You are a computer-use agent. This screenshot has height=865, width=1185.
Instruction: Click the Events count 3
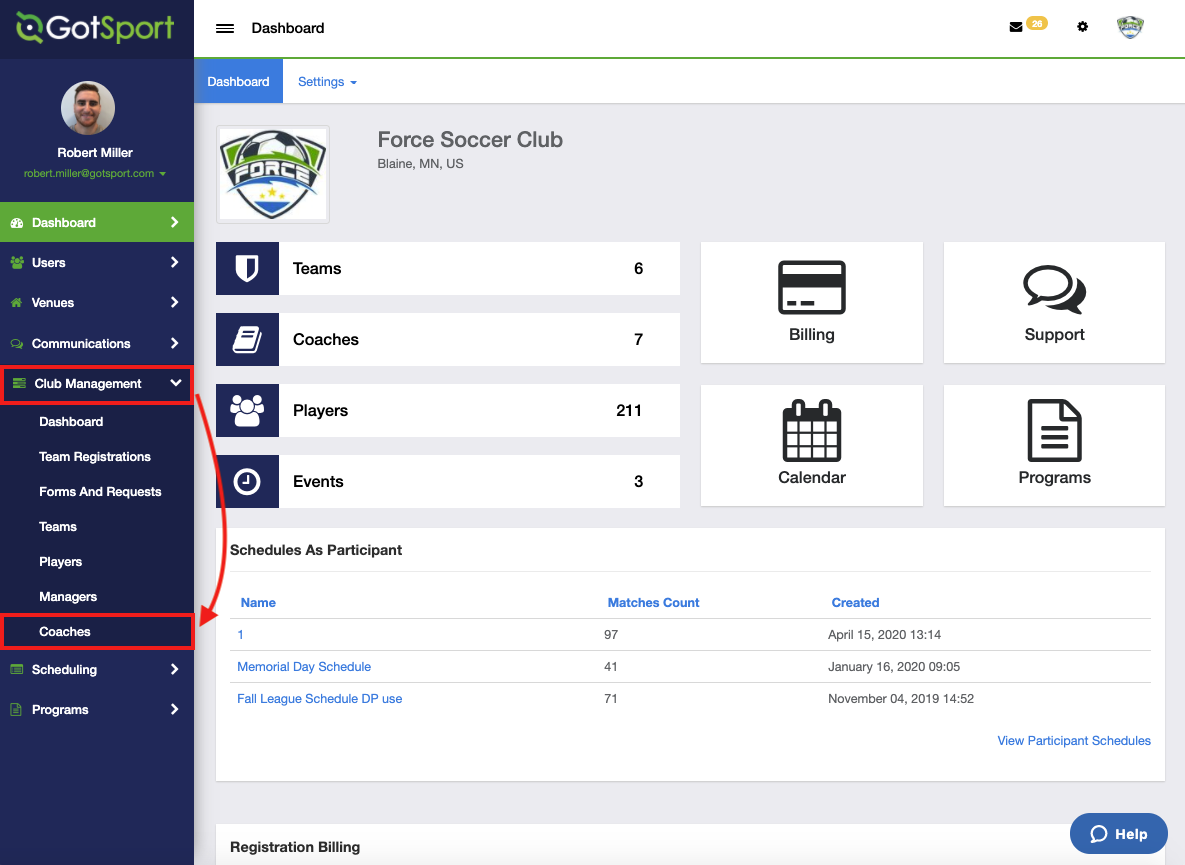click(639, 481)
